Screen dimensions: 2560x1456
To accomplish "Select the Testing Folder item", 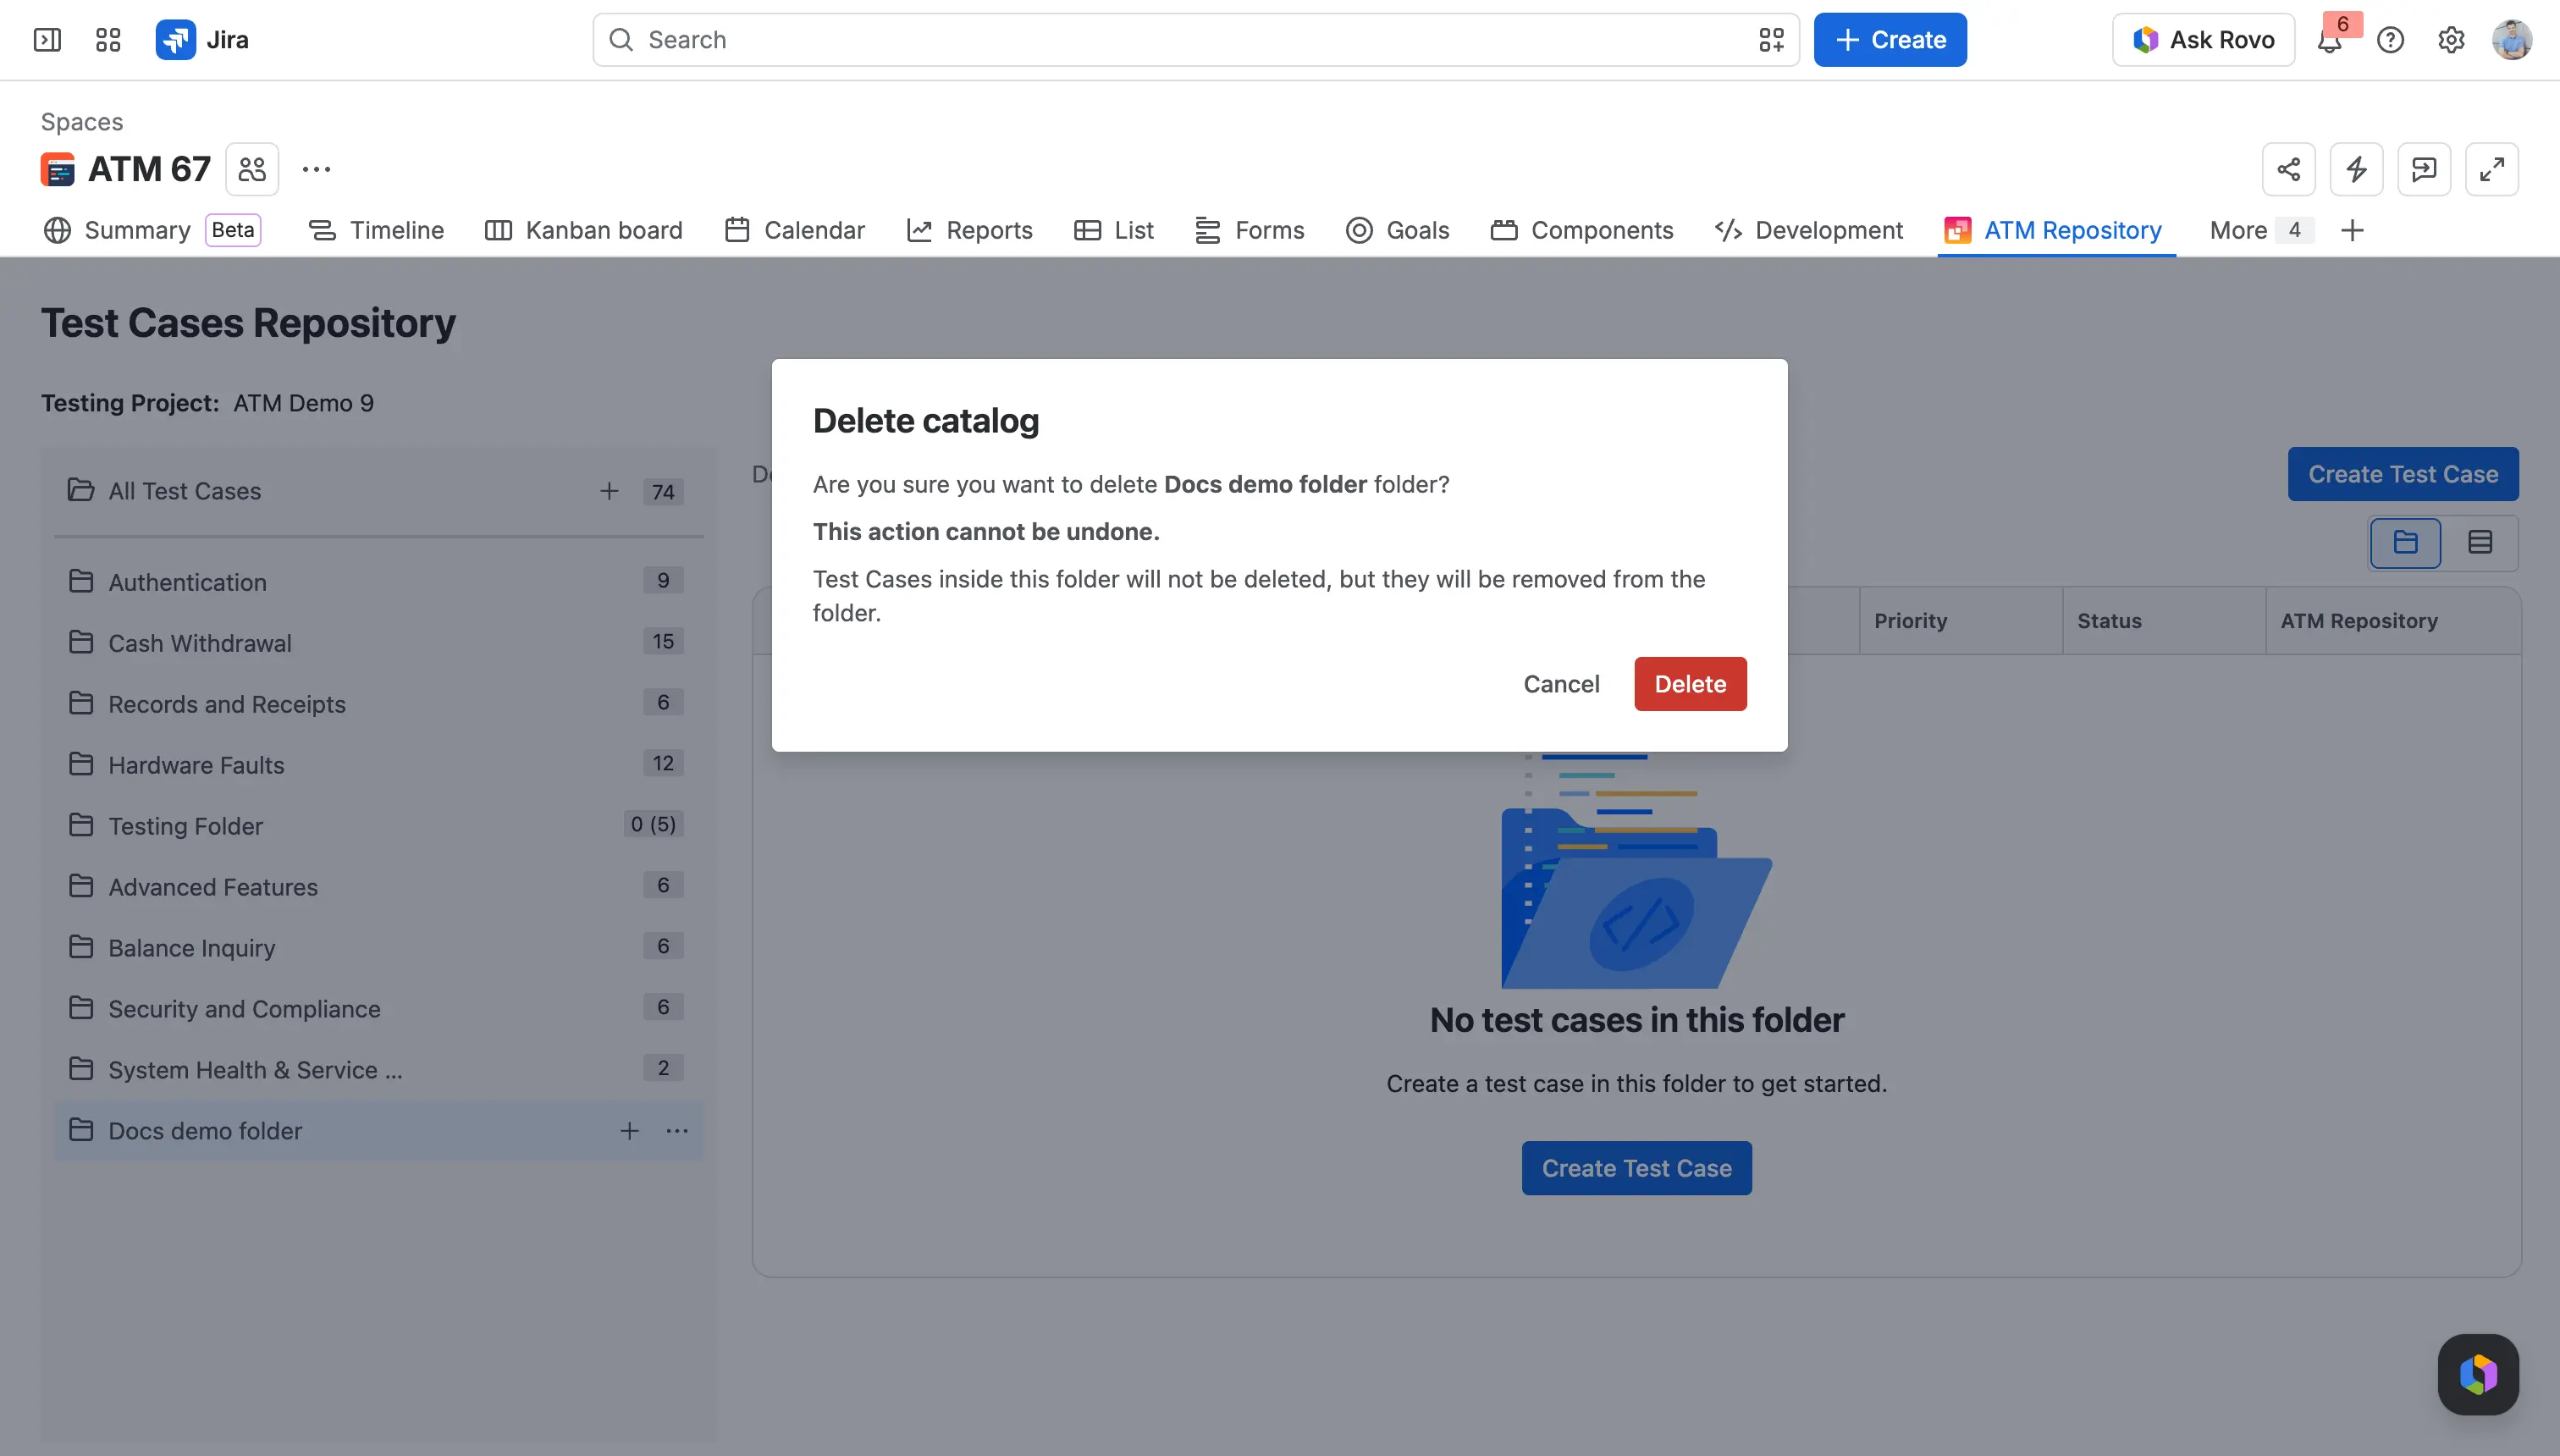I will [x=378, y=826].
